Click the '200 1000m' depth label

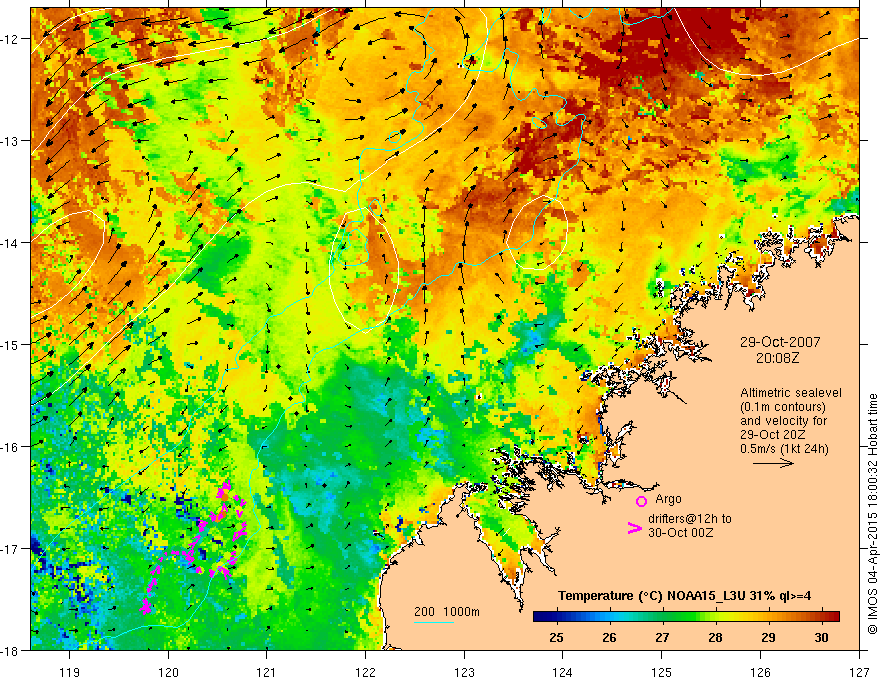[447, 612]
